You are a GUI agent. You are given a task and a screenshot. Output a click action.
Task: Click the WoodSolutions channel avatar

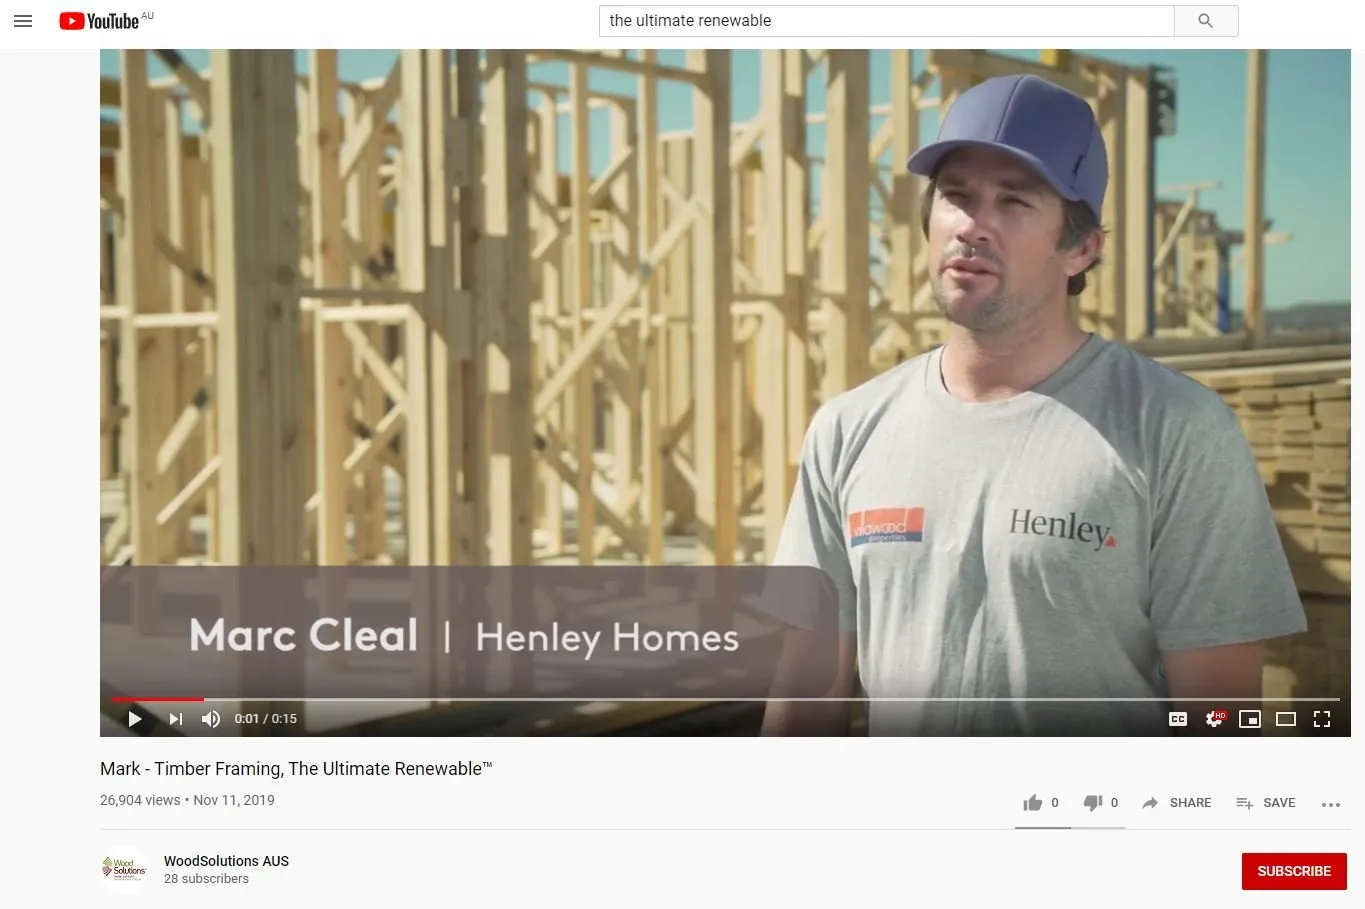124,869
